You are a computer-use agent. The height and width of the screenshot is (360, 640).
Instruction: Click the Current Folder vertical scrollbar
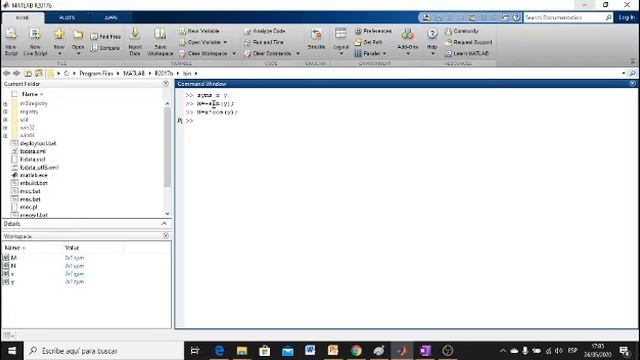[x=167, y=147]
